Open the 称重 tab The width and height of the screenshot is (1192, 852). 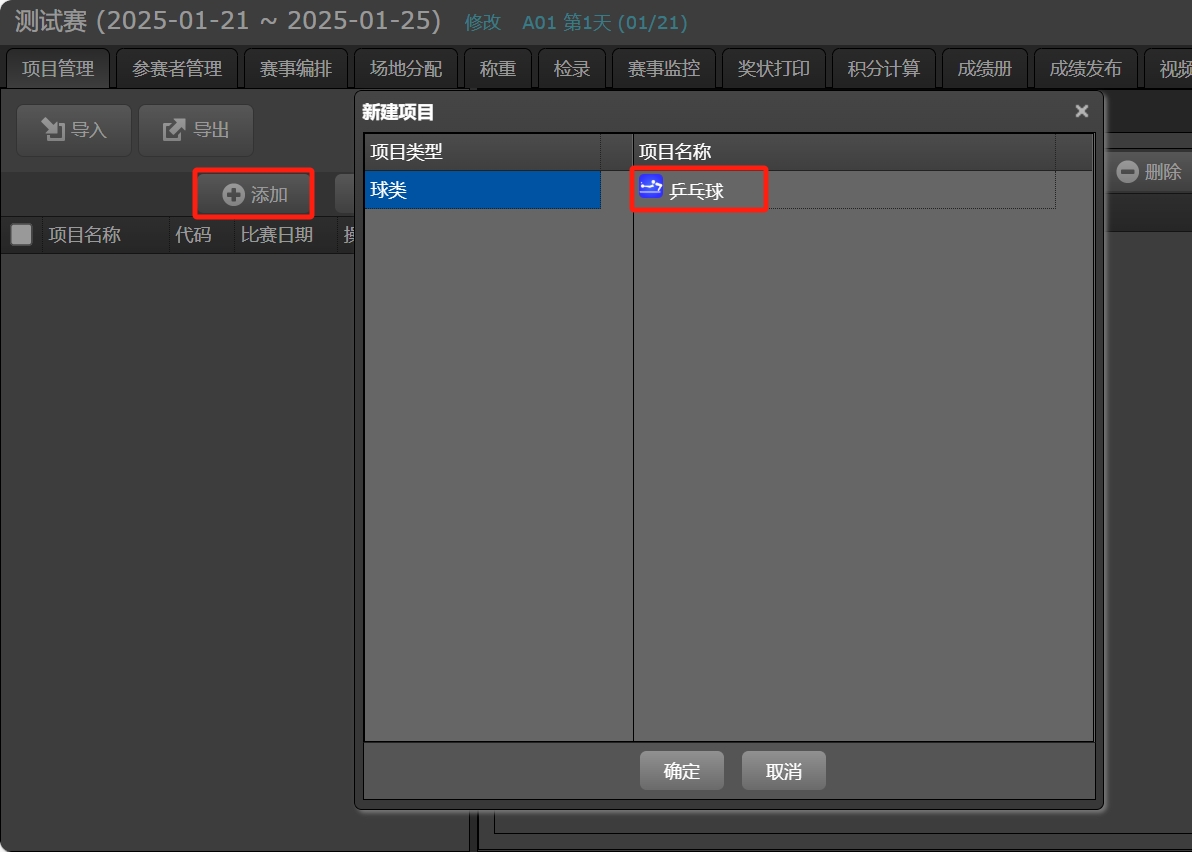[498, 68]
